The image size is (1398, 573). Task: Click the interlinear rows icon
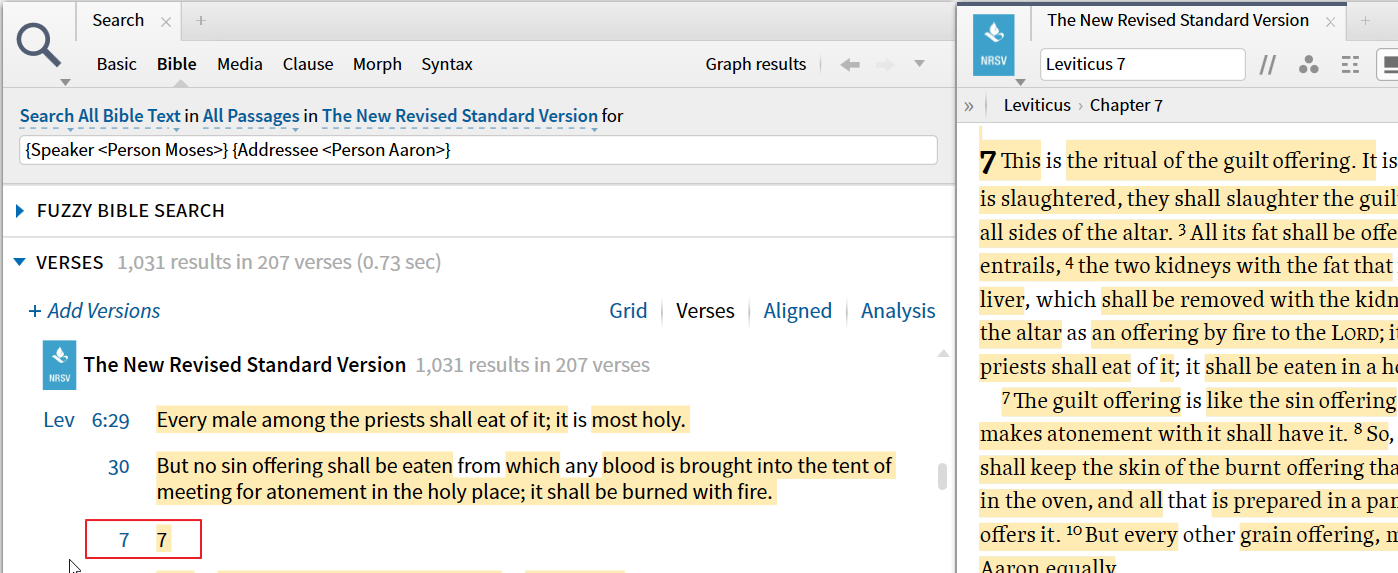pyautogui.click(x=1350, y=65)
